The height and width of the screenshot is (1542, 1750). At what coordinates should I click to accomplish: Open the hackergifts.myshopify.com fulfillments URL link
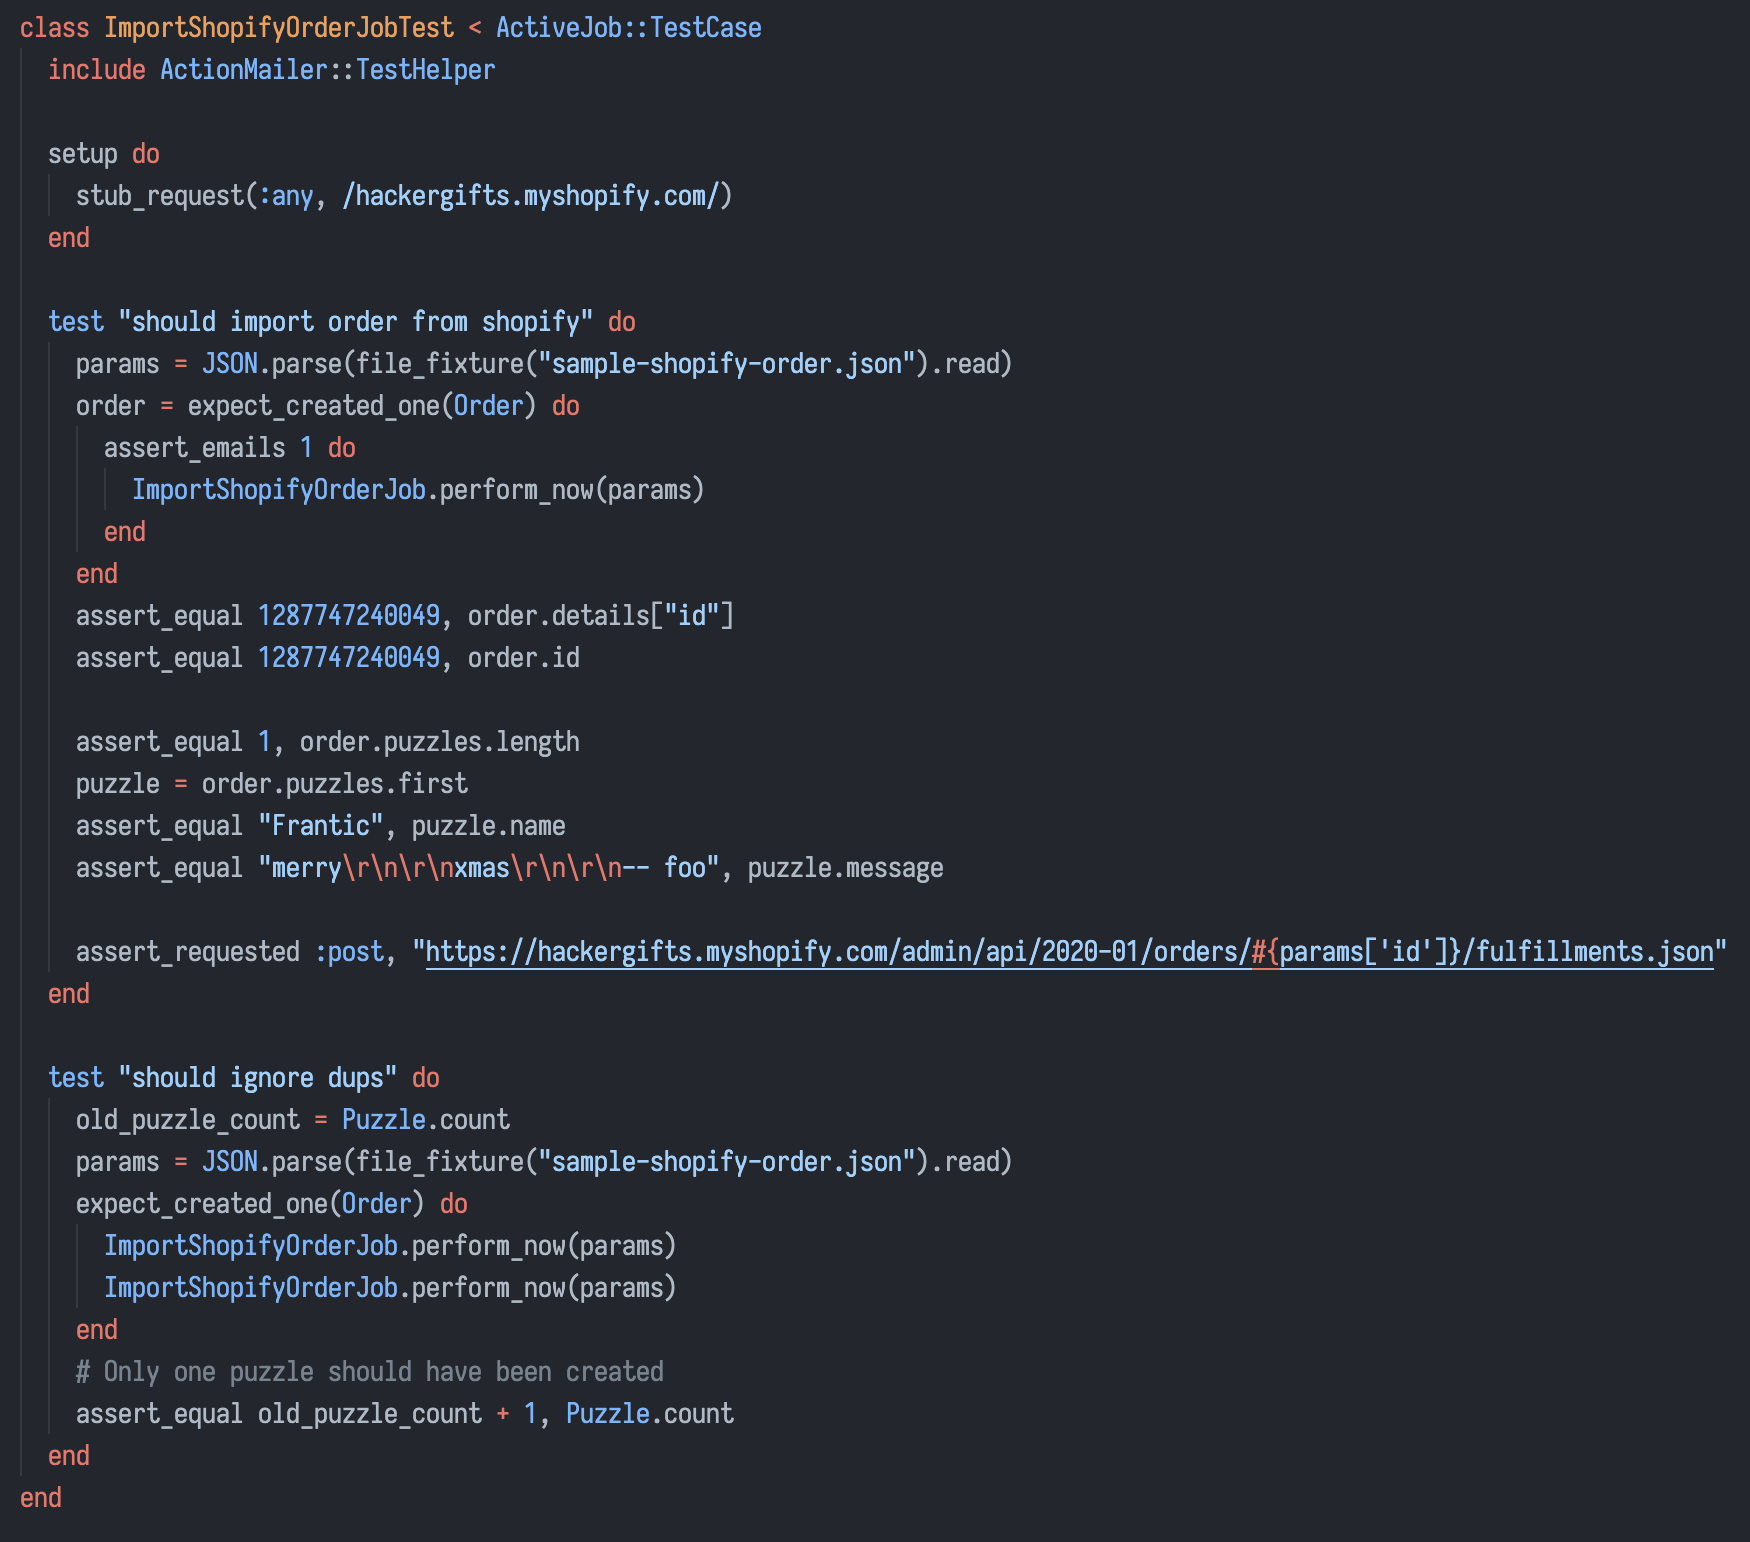[x=1070, y=952]
